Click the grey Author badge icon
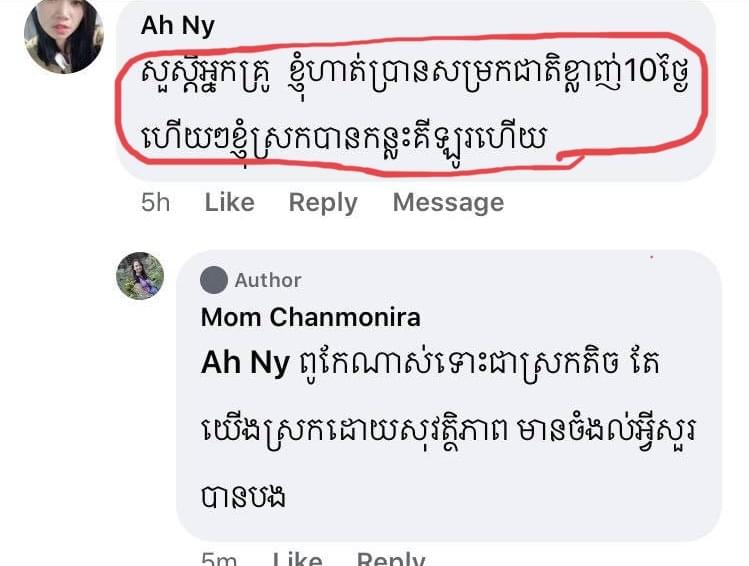 (x=214, y=281)
